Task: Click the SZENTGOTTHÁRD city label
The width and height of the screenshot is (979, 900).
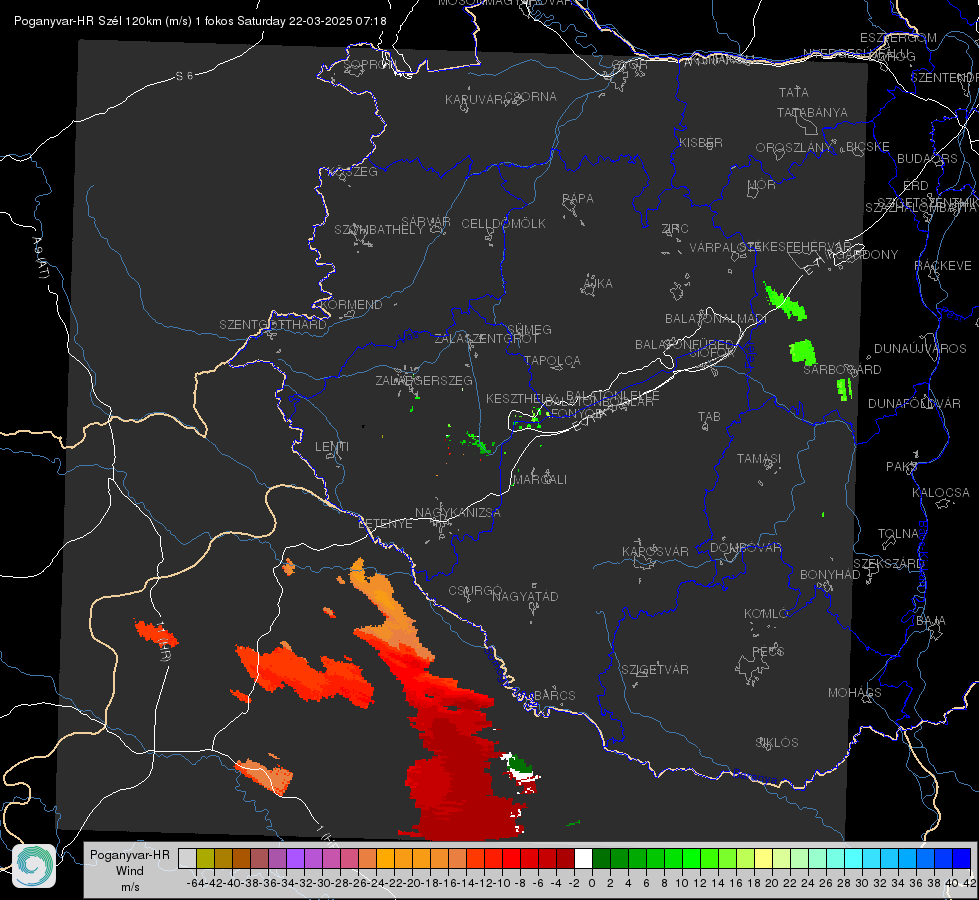Action: [273, 325]
